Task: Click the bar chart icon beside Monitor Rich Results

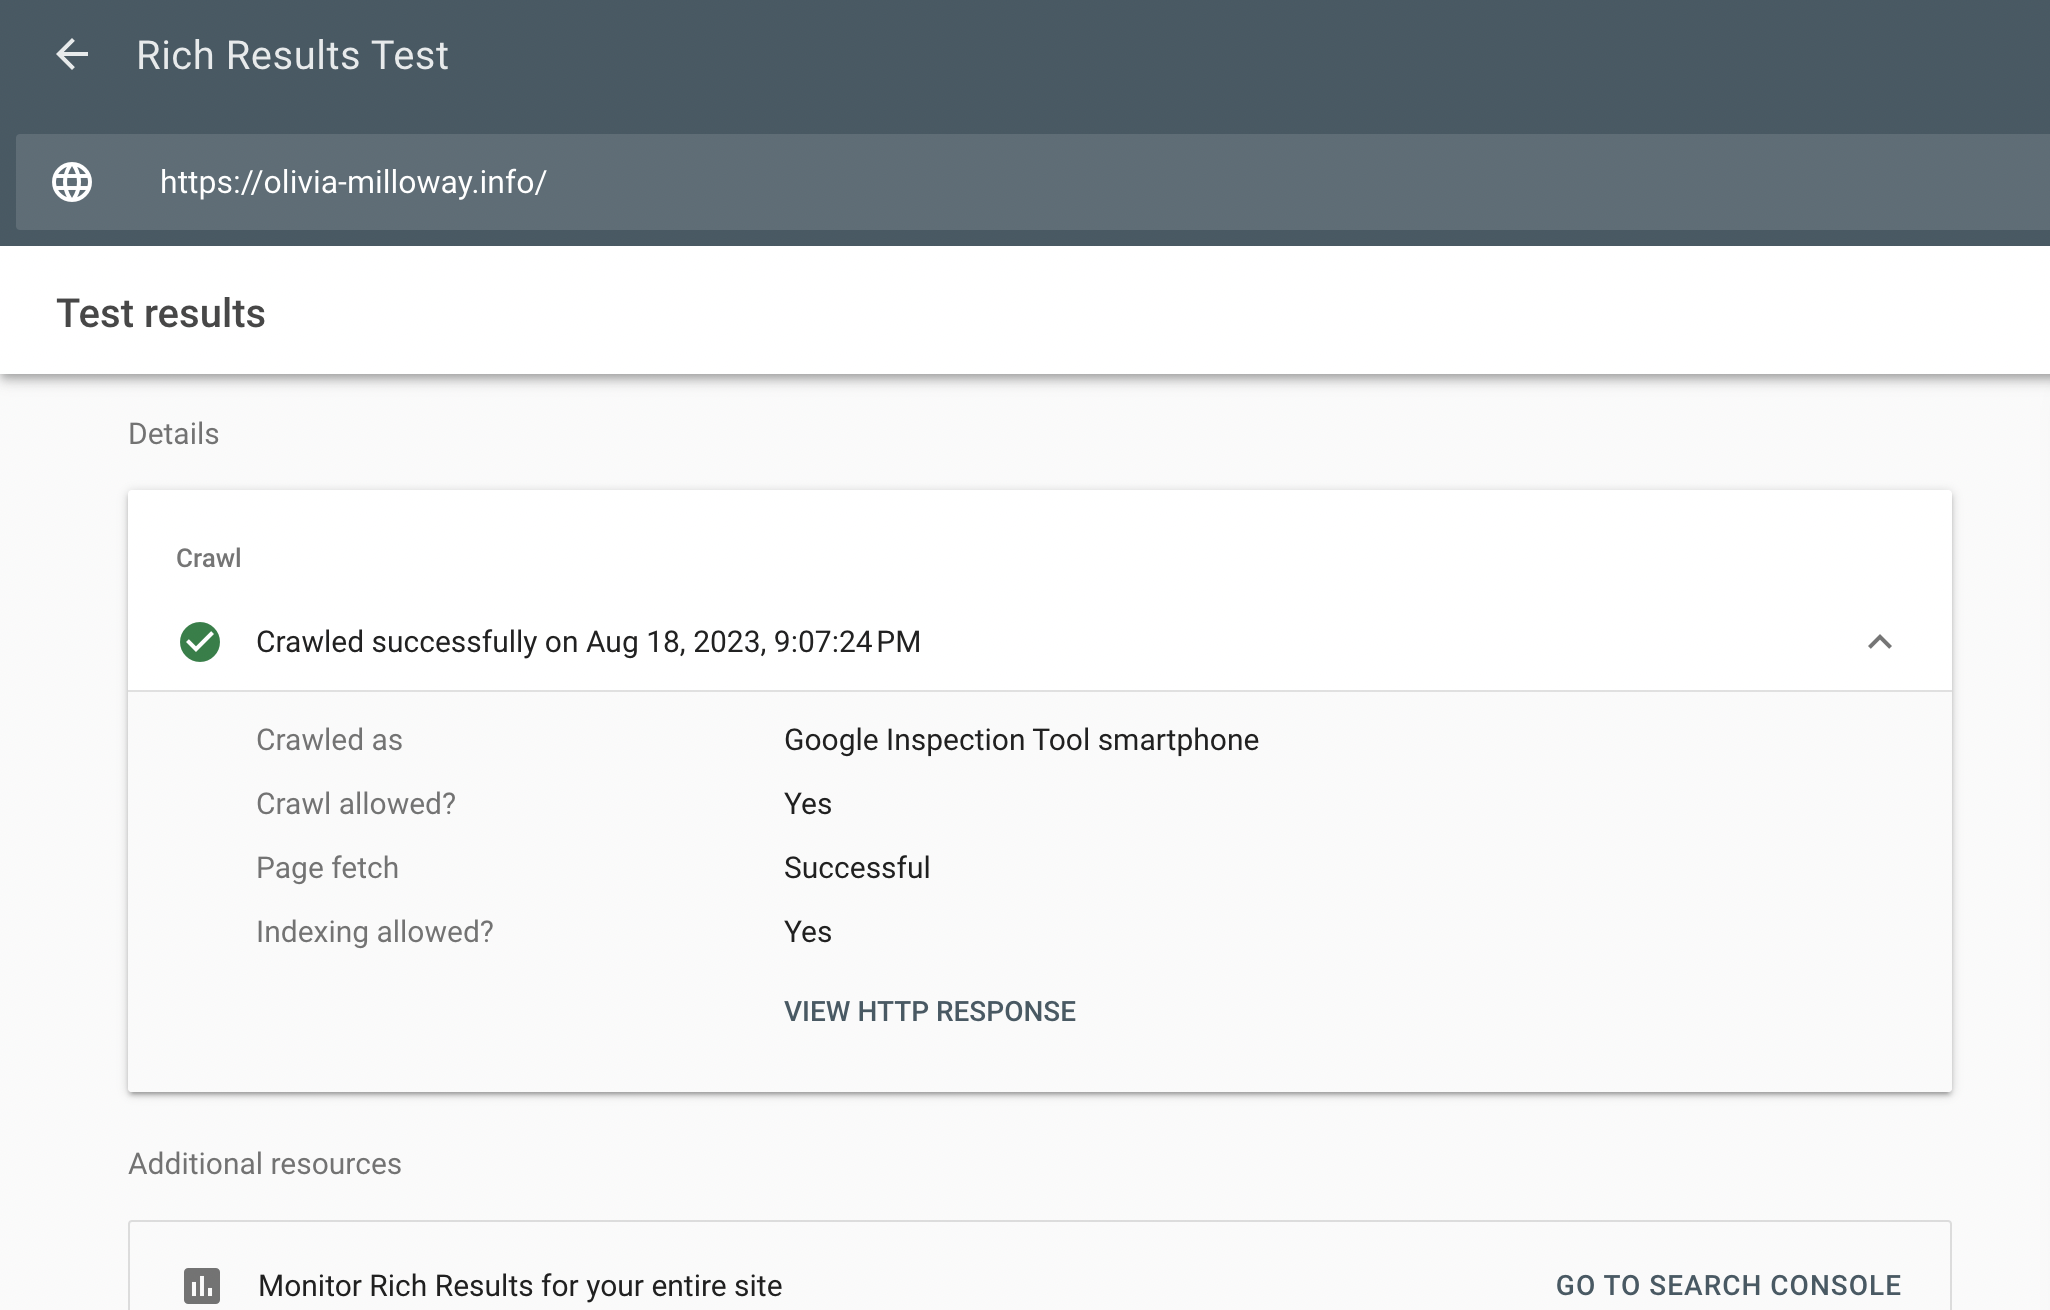Action: point(202,1285)
